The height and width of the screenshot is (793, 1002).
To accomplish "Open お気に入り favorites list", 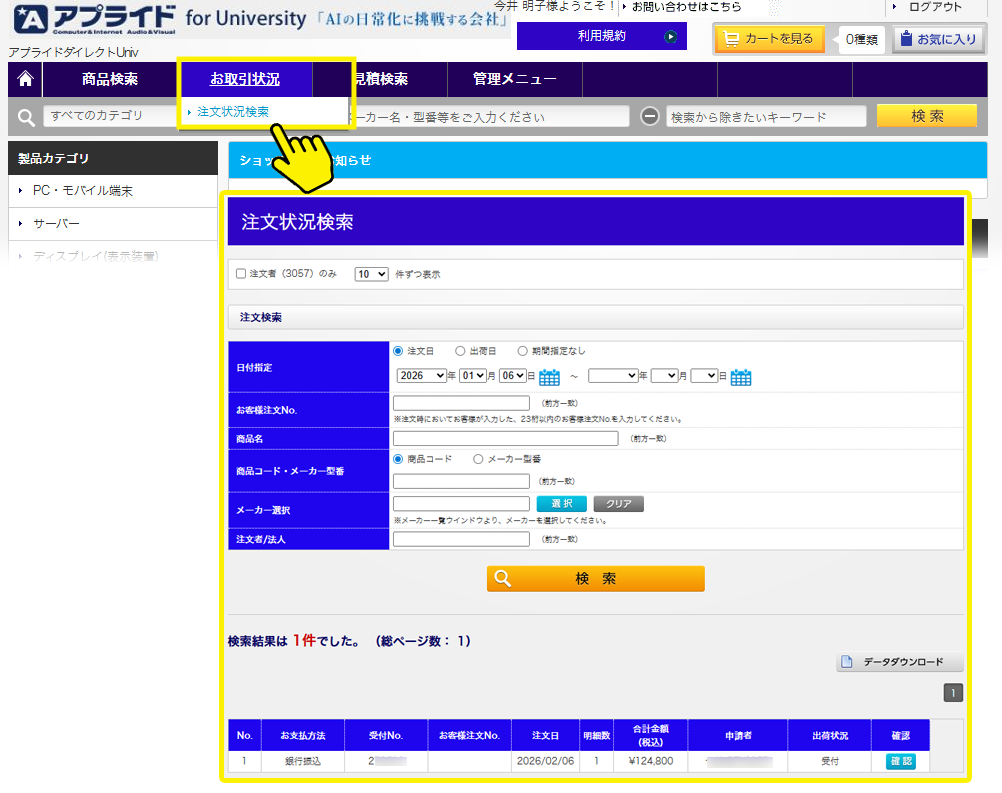I will coord(937,39).
